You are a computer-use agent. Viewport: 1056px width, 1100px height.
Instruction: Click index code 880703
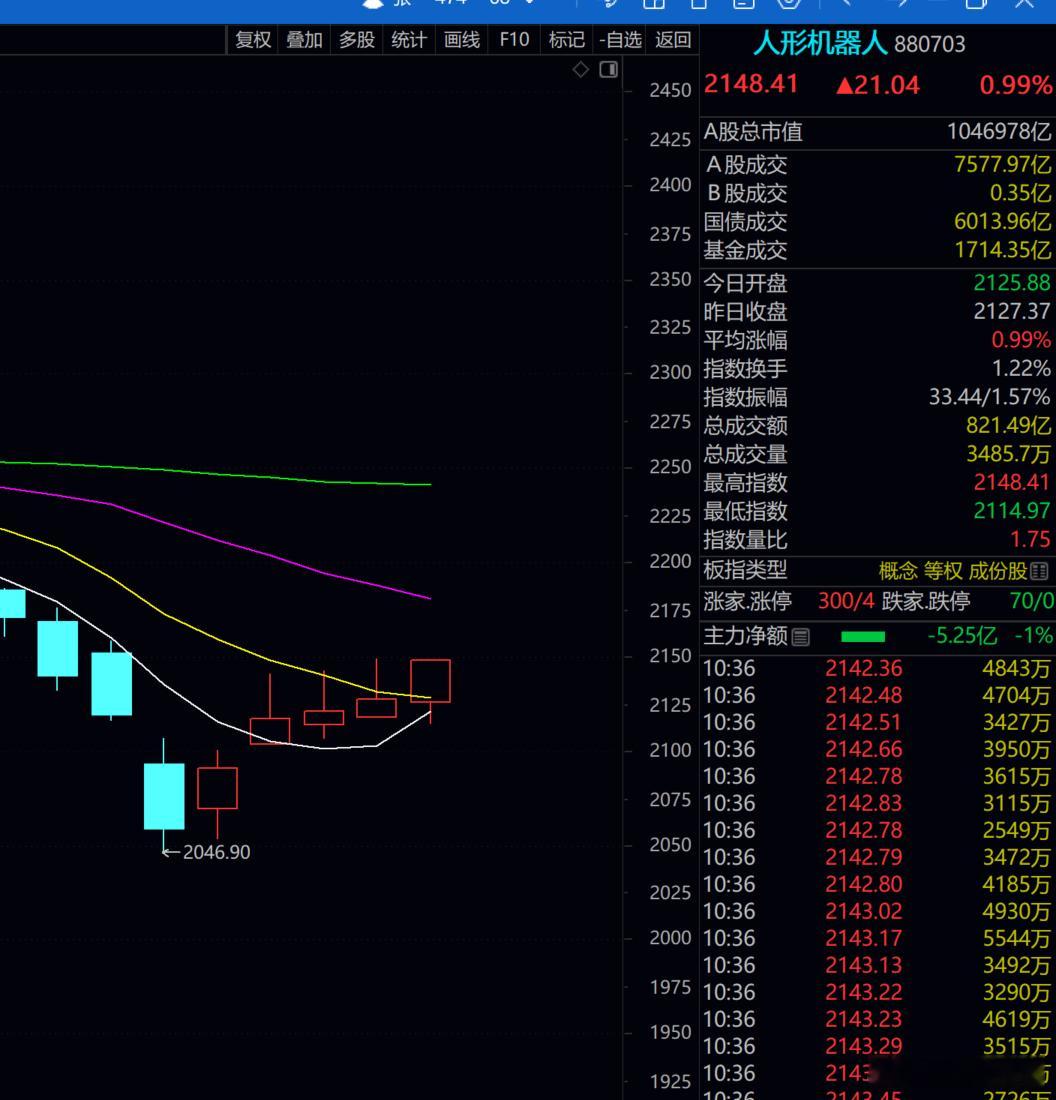930,45
